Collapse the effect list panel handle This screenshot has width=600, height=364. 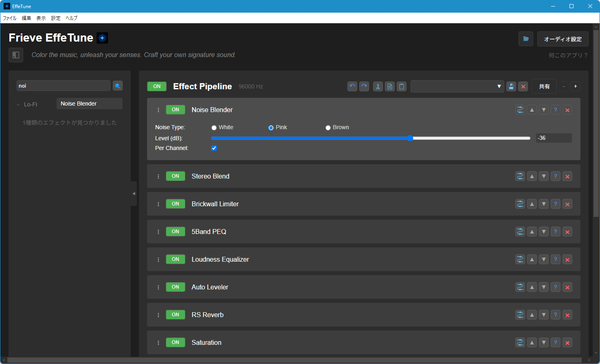pos(134,194)
